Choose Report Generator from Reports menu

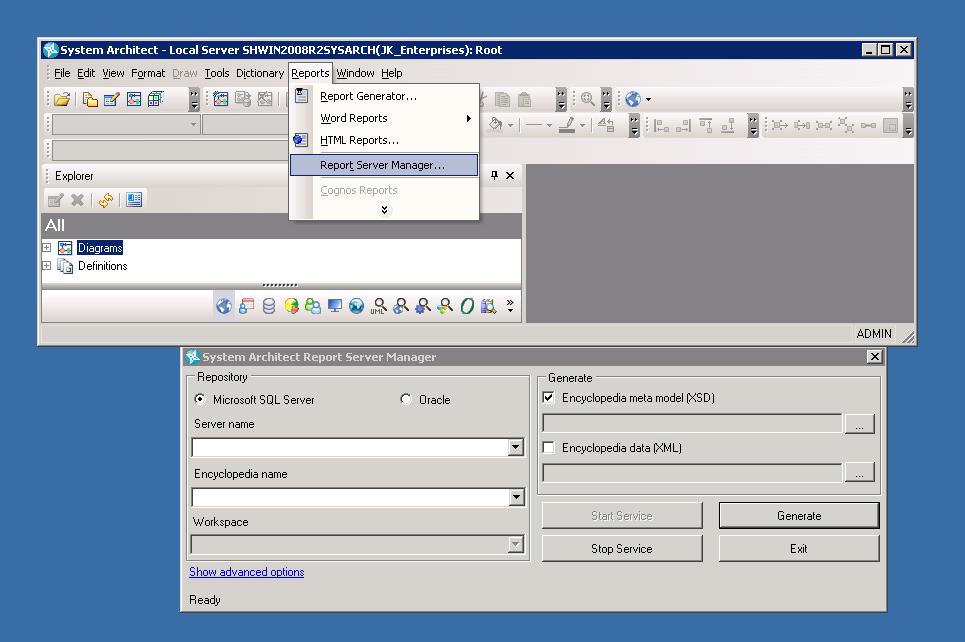[384, 96]
